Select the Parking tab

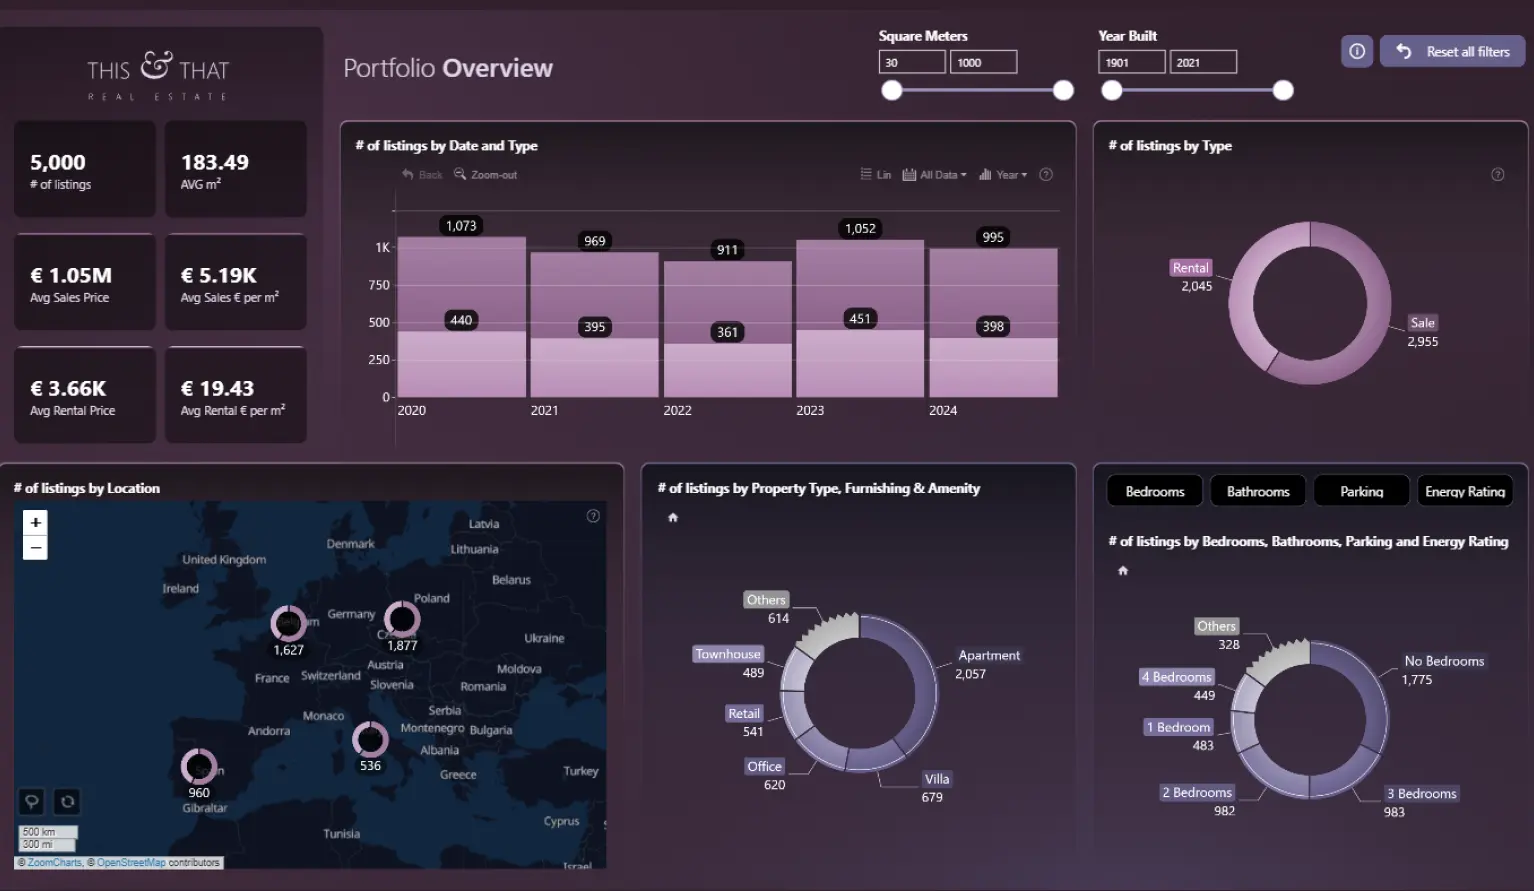pos(1361,491)
